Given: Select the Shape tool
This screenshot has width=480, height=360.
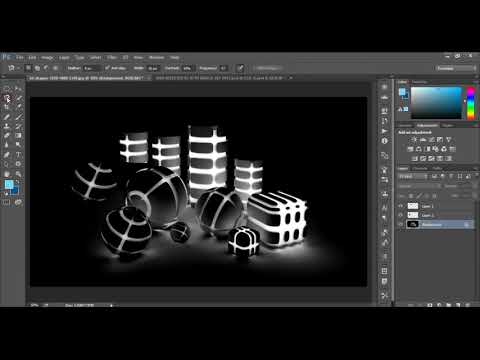Looking at the screenshot, I should (18, 164).
